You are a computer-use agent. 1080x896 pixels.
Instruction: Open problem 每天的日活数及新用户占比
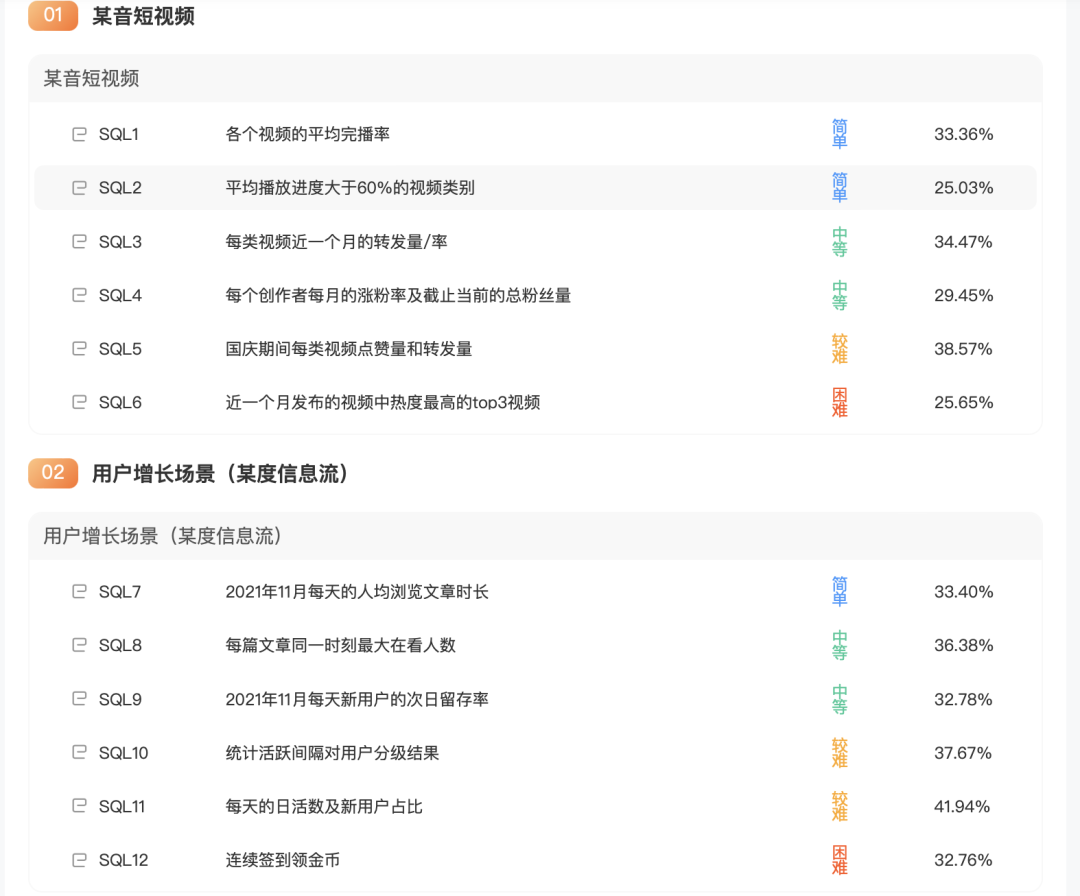click(x=324, y=806)
